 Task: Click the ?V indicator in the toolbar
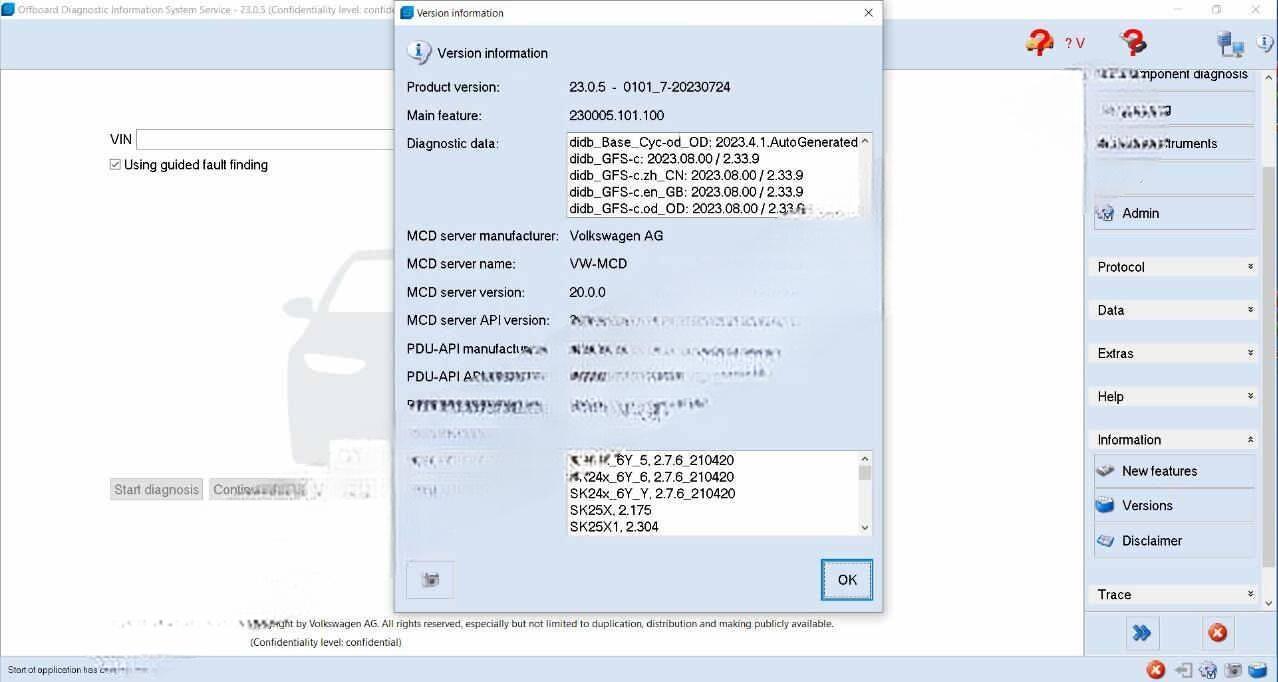(x=1075, y=43)
